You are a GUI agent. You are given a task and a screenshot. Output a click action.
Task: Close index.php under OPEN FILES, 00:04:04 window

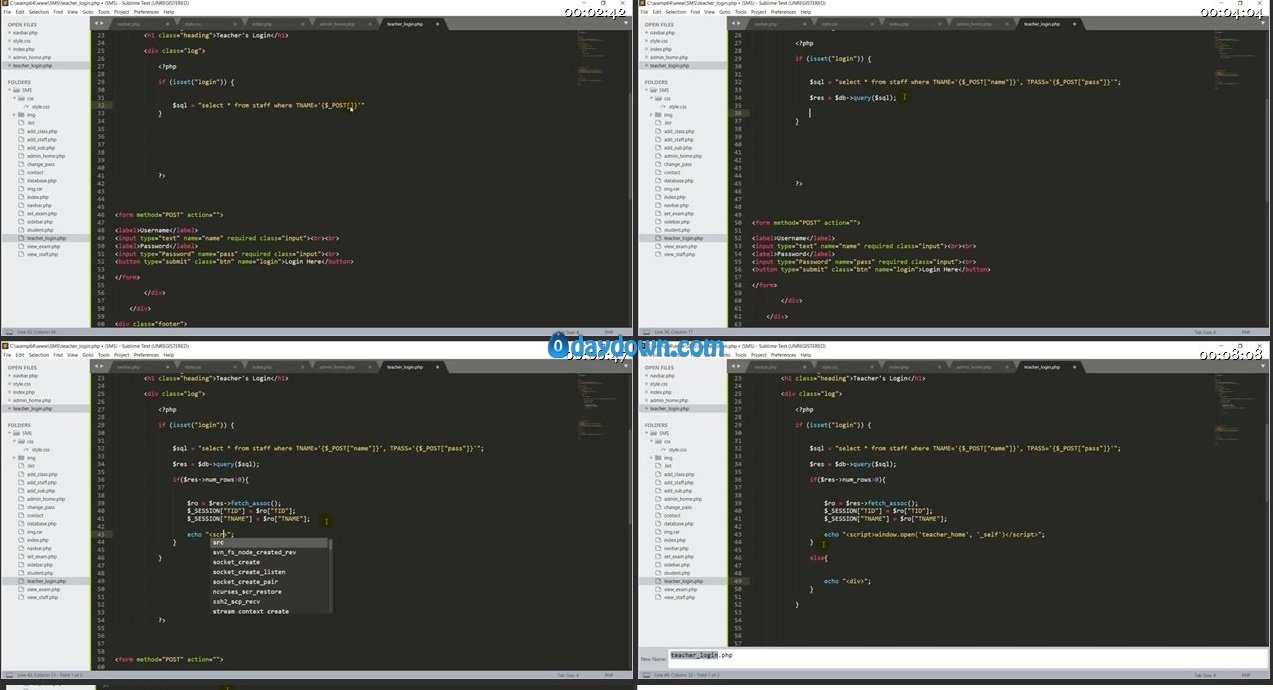point(646,49)
